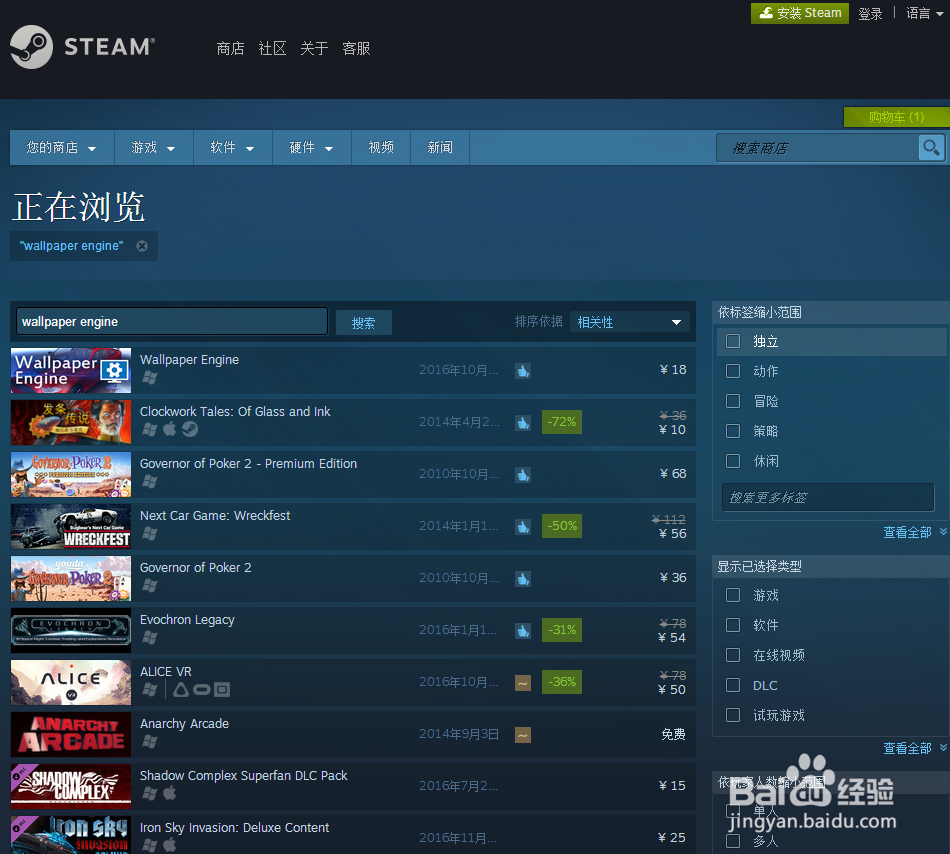The image size is (950, 854).
Task: Open the Wallpaper Engine title link
Action: click(189, 360)
